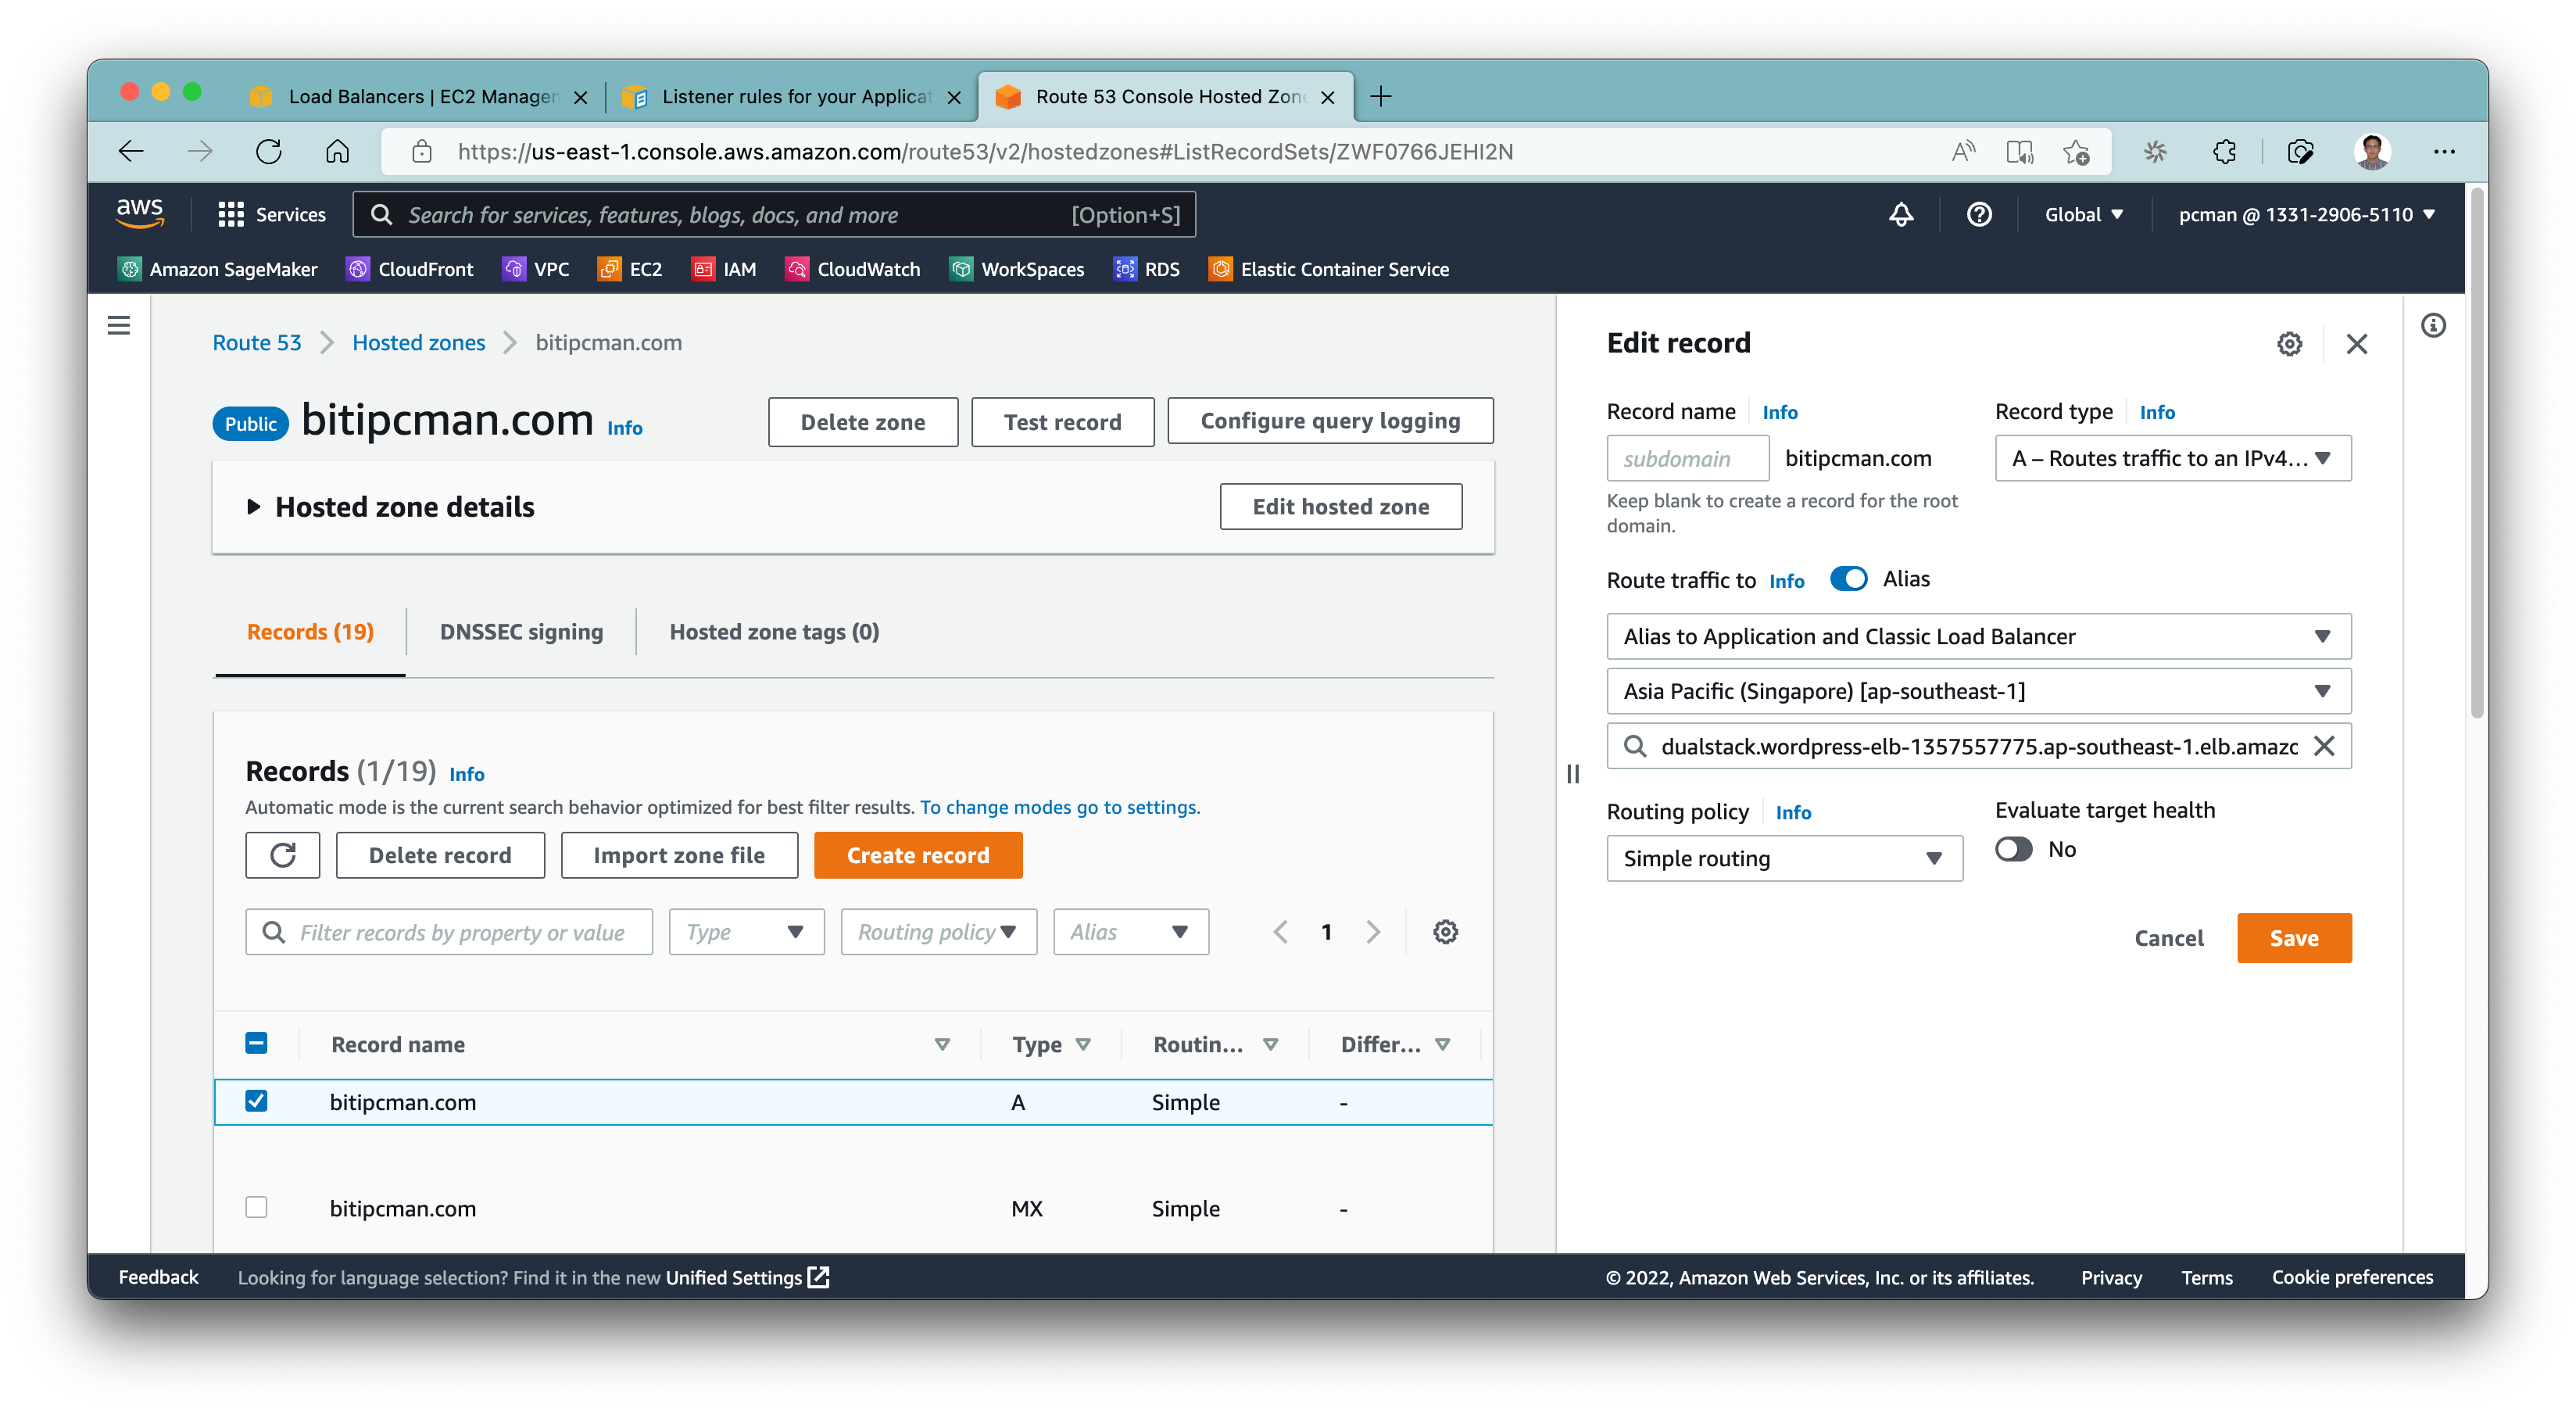Click the Filter records search field
This screenshot has width=2576, height=1415.
click(x=449, y=932)
